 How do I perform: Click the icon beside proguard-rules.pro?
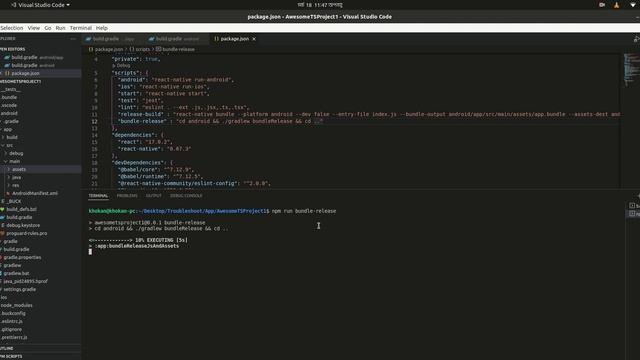click(x=2, y=233)
